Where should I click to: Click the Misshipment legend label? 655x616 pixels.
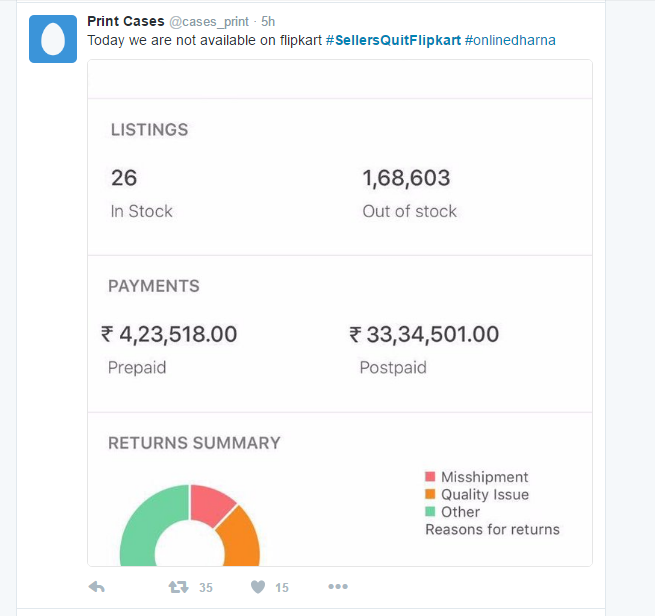485,477
